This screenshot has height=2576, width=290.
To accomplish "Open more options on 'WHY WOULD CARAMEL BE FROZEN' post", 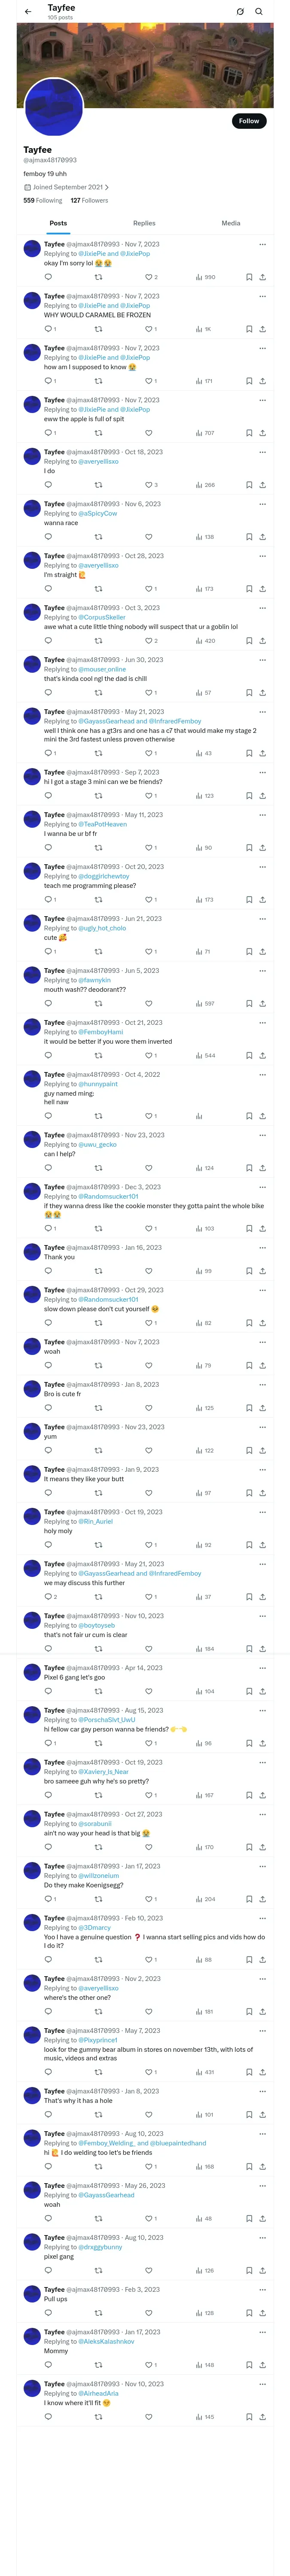I will click(x=262, y=296).
